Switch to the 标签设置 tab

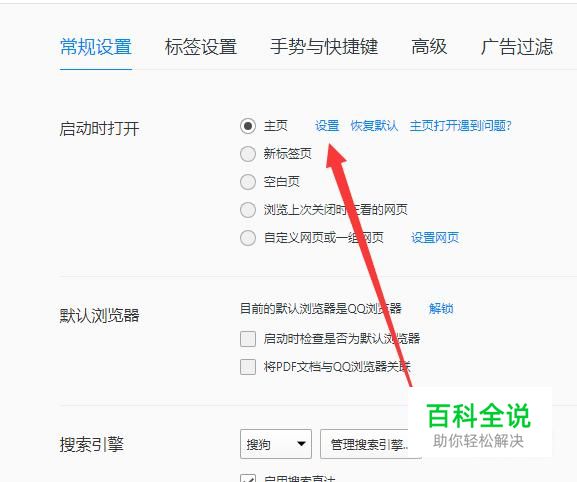(201, 47)
